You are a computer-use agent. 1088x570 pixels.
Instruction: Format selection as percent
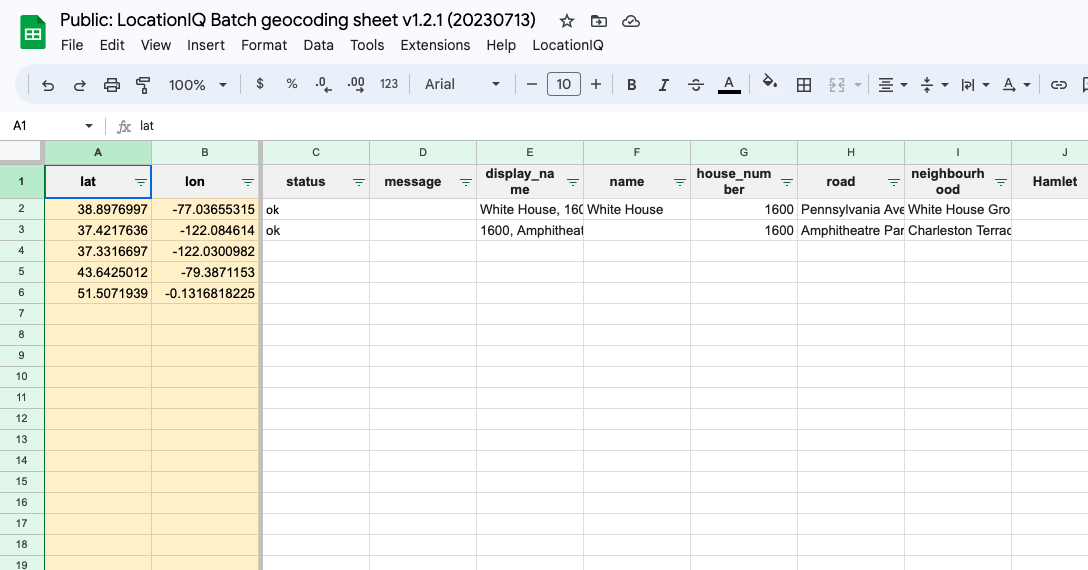pos(292,84)
